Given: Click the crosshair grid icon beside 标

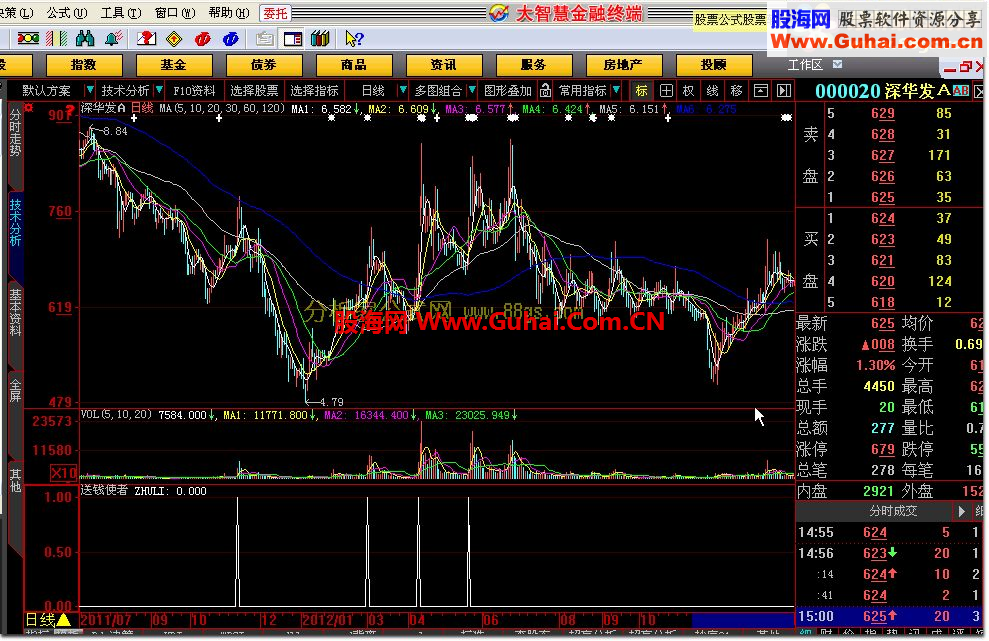Looking at the screenshot, I should tap(666, 90).
